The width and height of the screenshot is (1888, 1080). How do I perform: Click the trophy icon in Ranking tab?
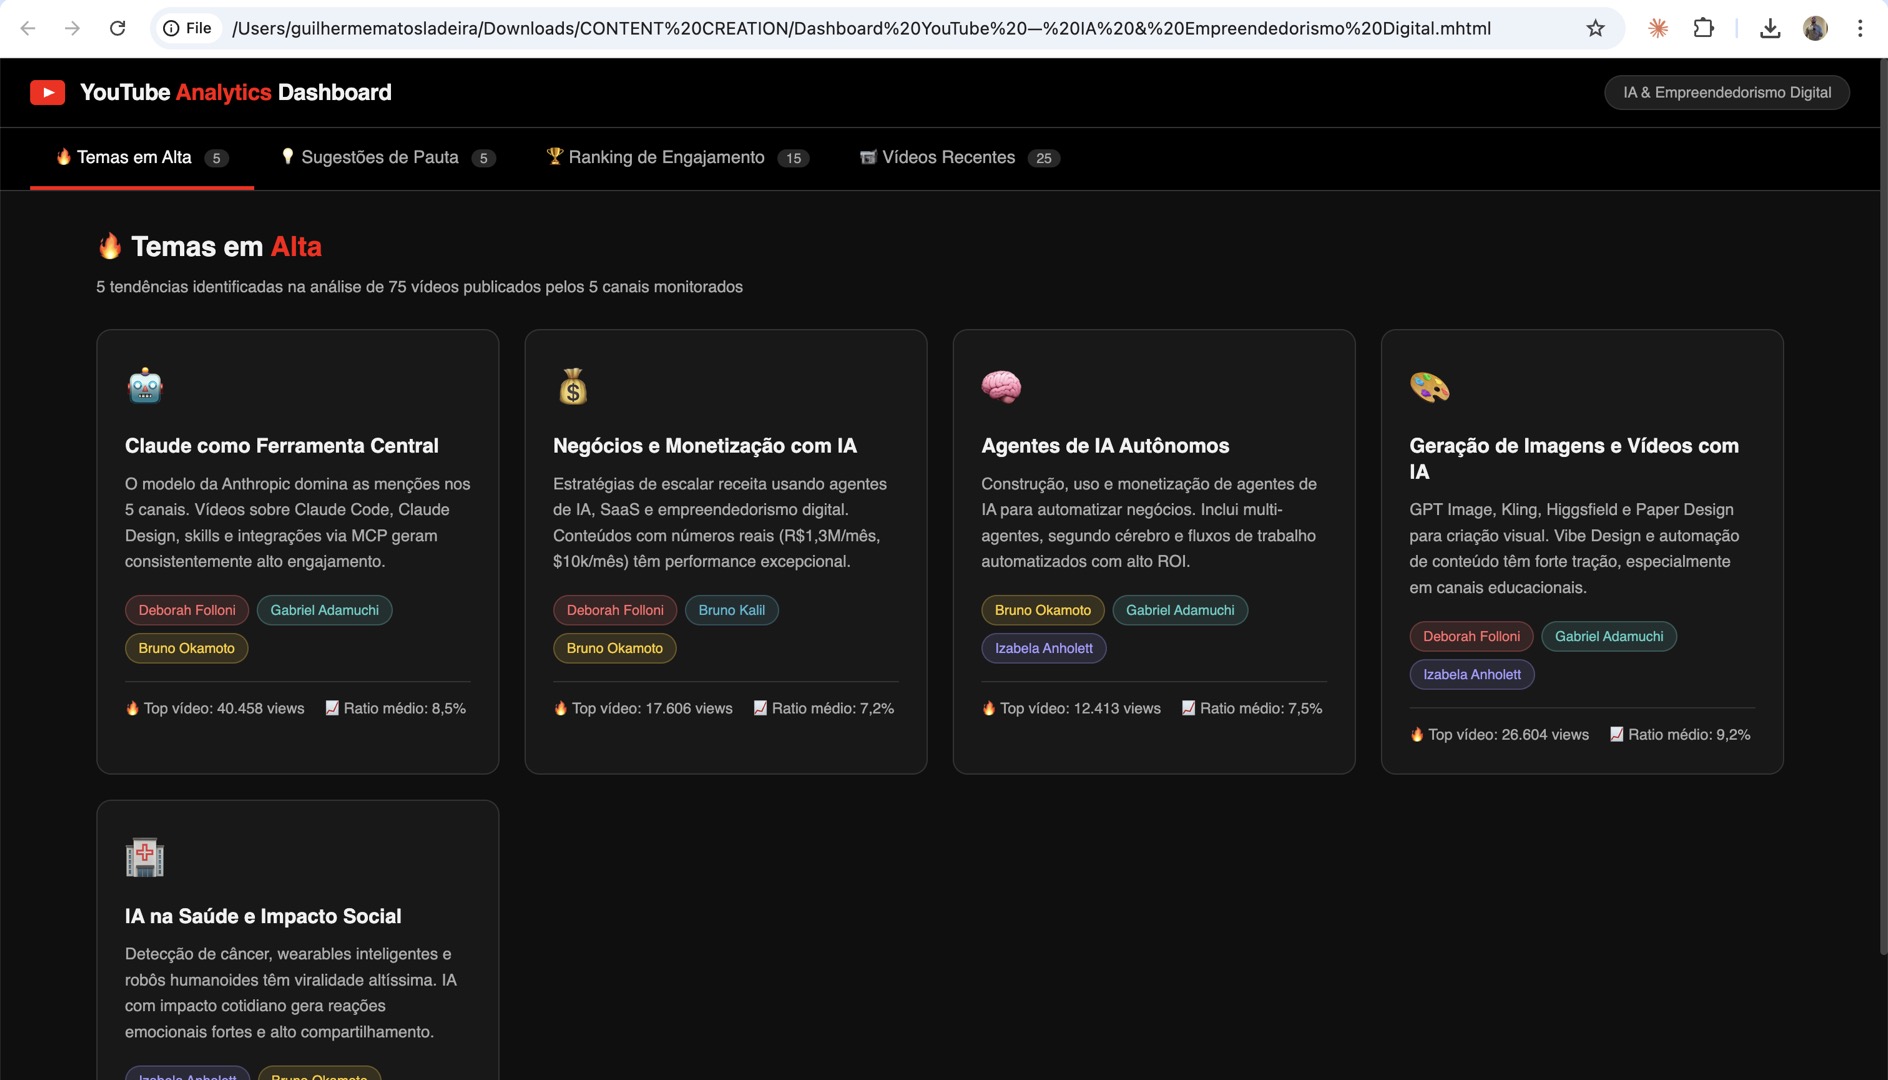point(554,156)
